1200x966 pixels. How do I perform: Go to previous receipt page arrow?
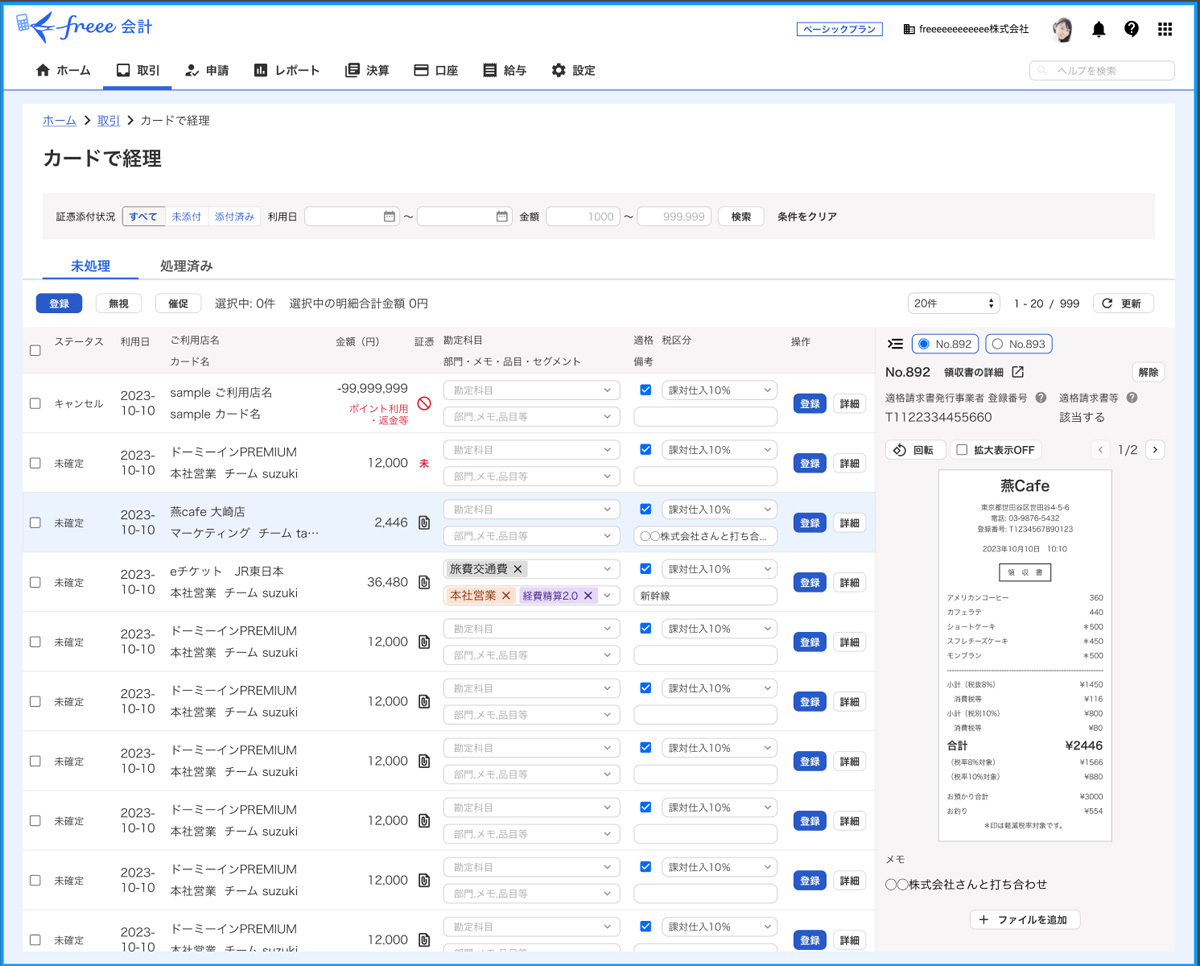1100,450
